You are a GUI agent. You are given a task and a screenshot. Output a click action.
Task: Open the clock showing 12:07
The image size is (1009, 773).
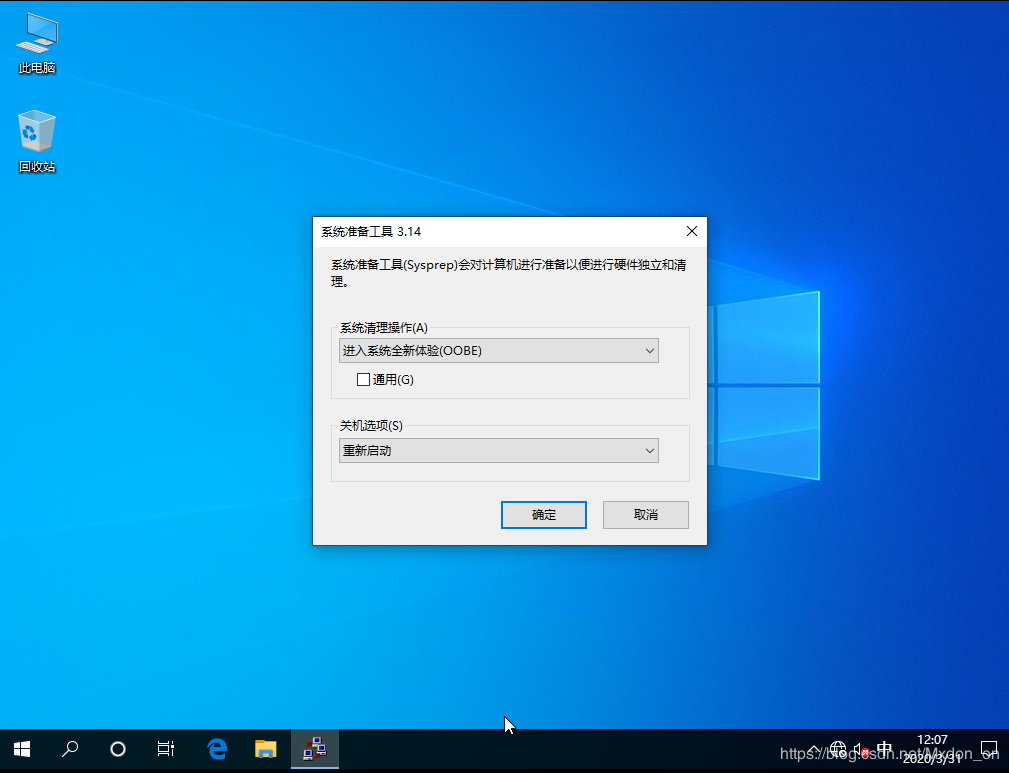tap(932, 749)
